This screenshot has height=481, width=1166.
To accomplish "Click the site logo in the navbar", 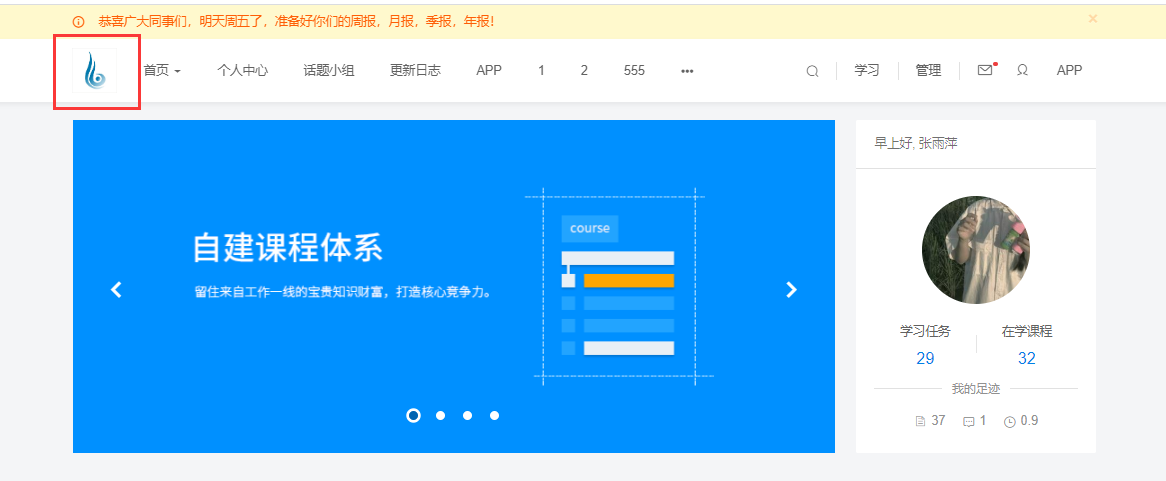I will pos(95,71).
